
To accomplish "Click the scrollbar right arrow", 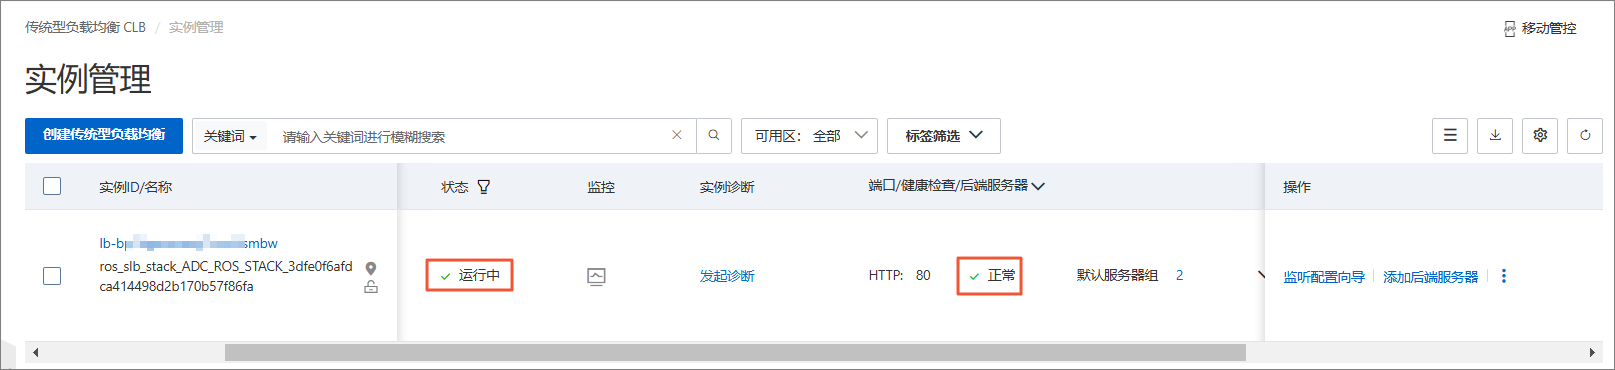I will pyautogui.click(x=1592, y=352).
